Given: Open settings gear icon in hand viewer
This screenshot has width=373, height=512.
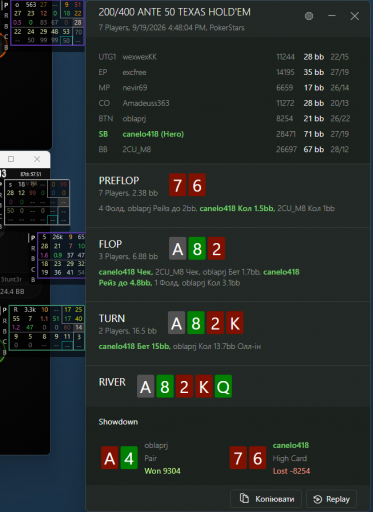Looking at the screenshot, I should tap(309, 16).
